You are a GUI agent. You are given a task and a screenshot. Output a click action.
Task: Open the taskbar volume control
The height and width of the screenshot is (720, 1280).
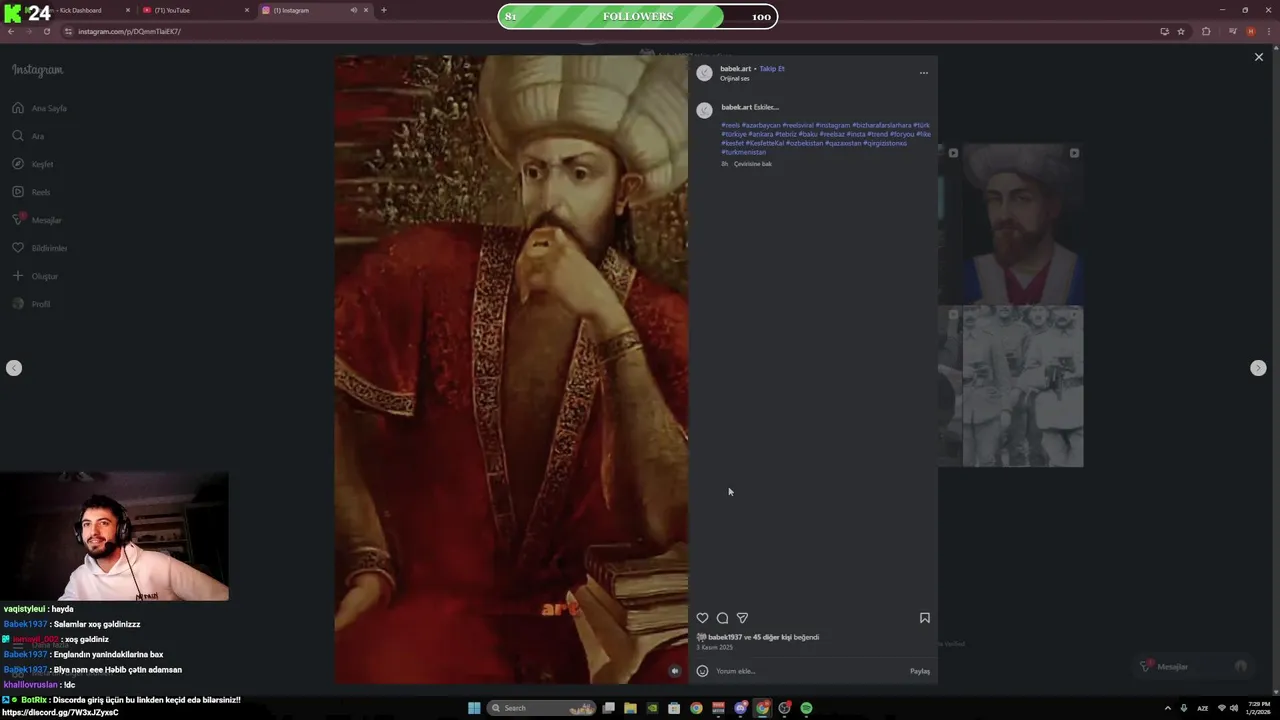pyautogui.click(x=1234, y=708)
